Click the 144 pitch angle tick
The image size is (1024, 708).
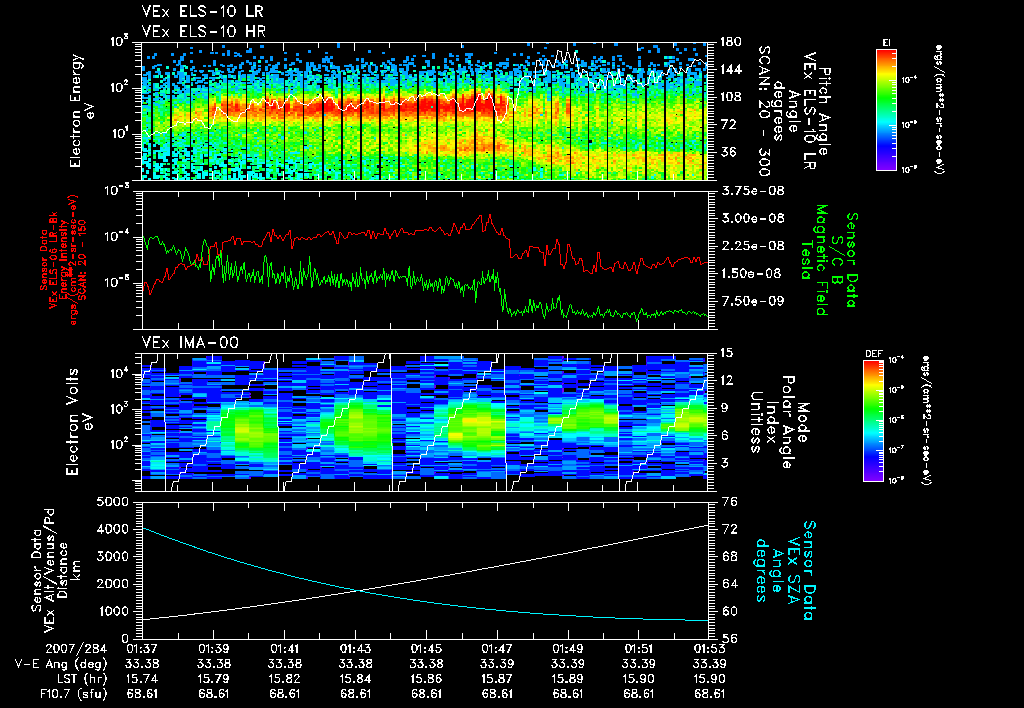[731, 69]
